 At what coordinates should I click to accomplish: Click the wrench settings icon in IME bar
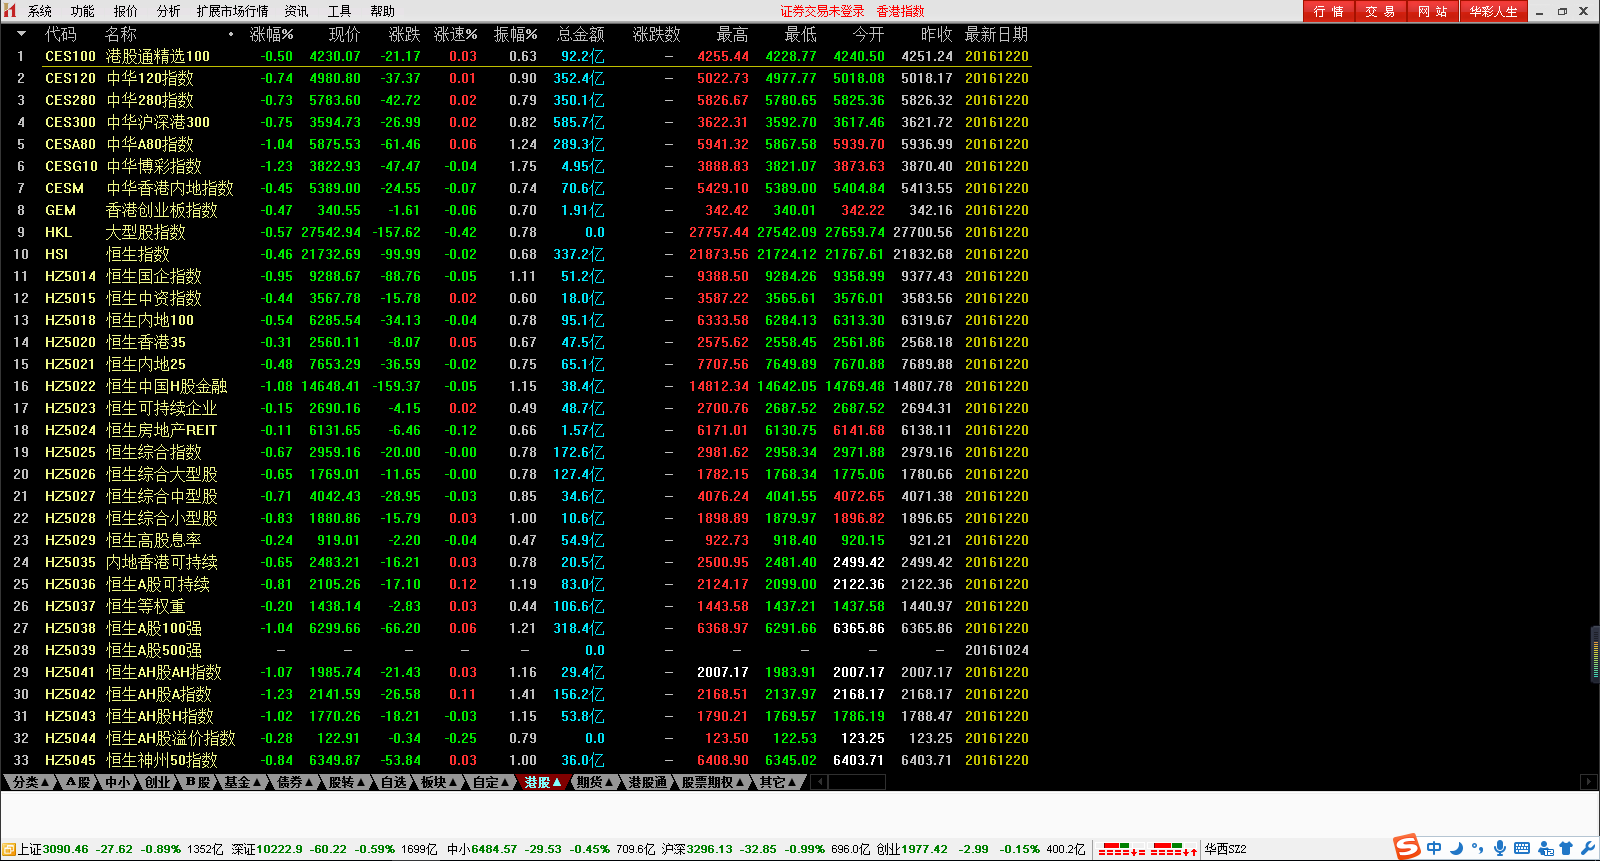pos(1587,848)
